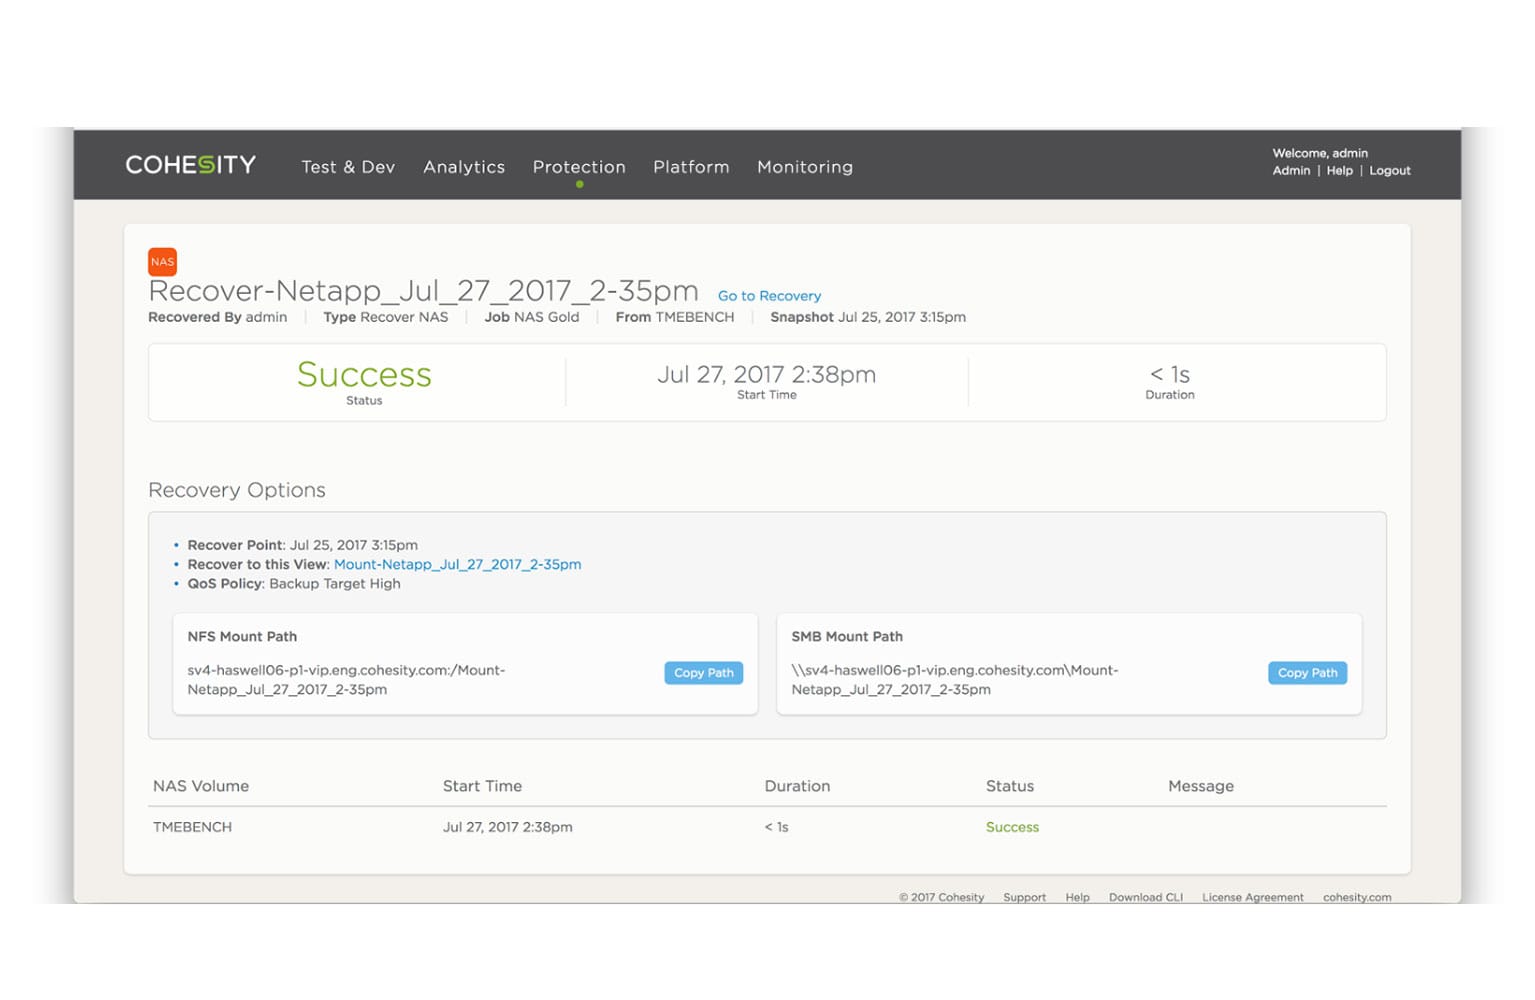Visit cohesity.com footer link
Viewport: 1535px width, 1000px height.
[x=1356, y=897]
